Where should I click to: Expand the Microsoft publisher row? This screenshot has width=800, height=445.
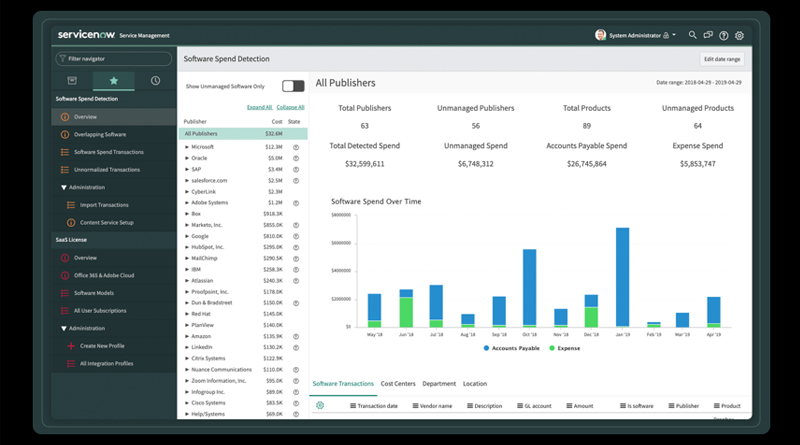point(187,147)
